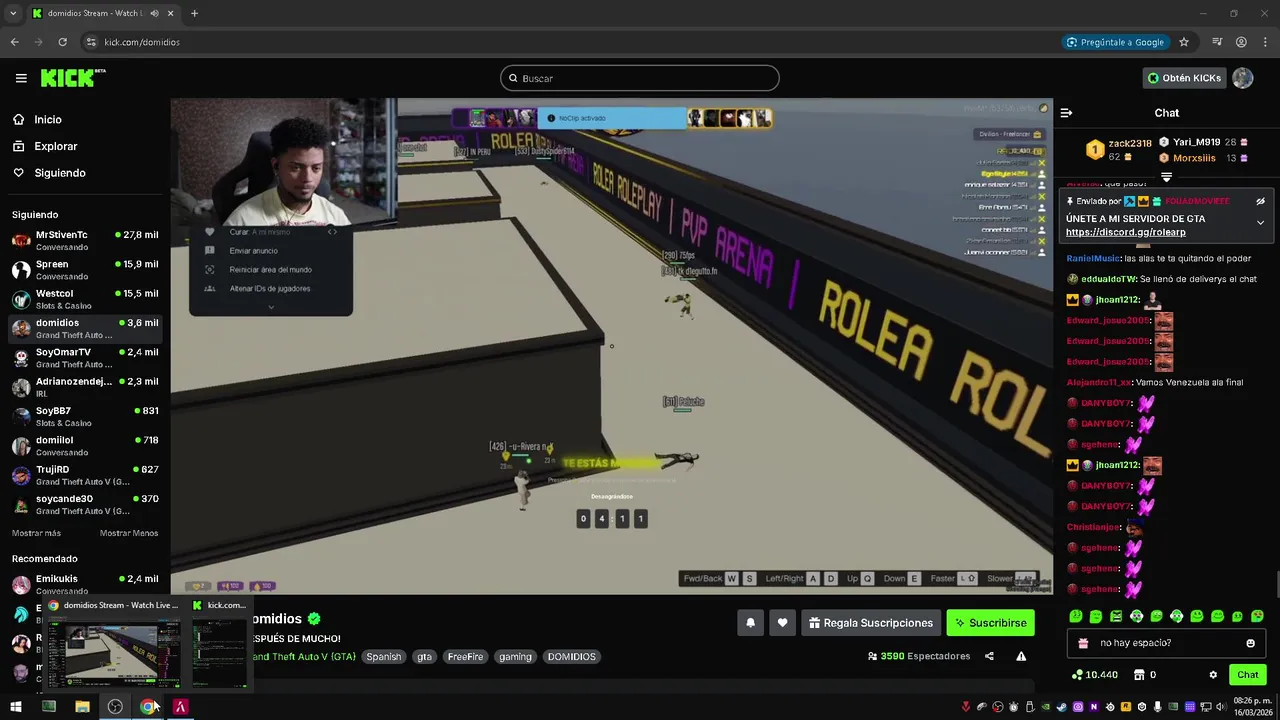Open the hamburger menu beside the KICK logo

point(21,78)
